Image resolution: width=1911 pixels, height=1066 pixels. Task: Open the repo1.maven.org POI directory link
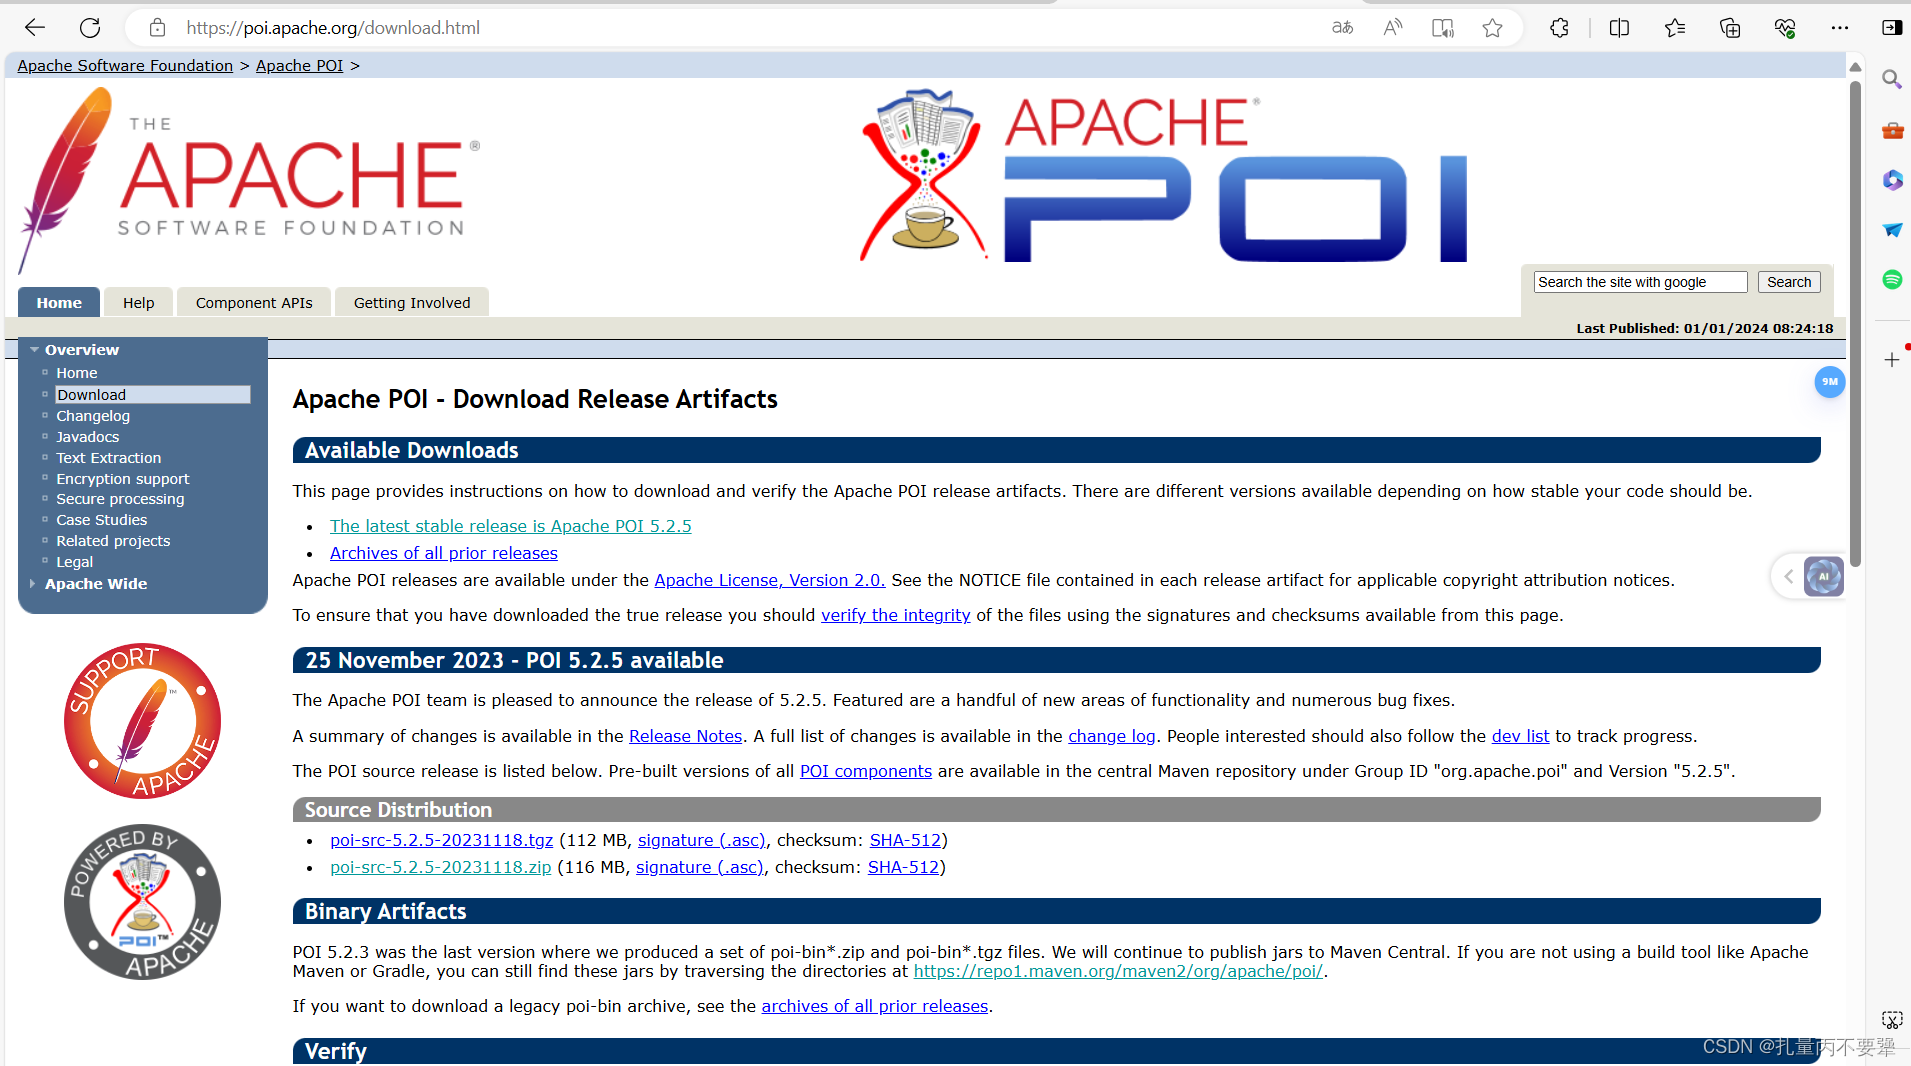click(1118, 971)
